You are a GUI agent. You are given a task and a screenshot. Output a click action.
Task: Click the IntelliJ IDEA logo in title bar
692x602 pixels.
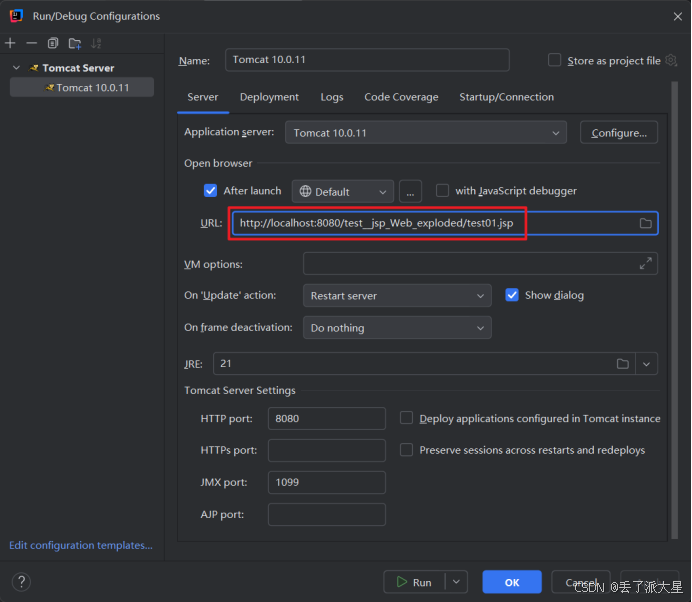click(16, 16)
